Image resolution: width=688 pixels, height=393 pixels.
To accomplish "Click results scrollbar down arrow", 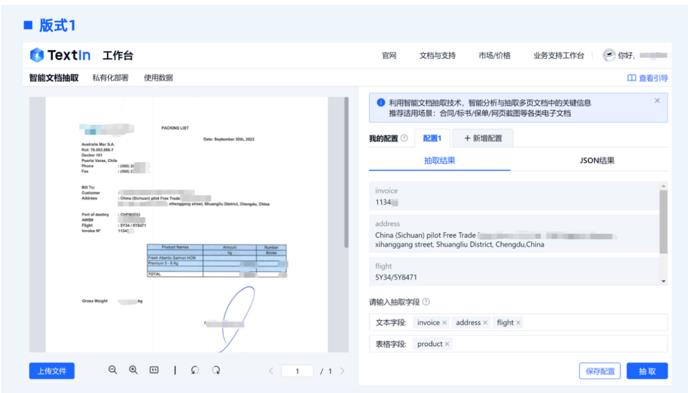I will tap(663, 281).
